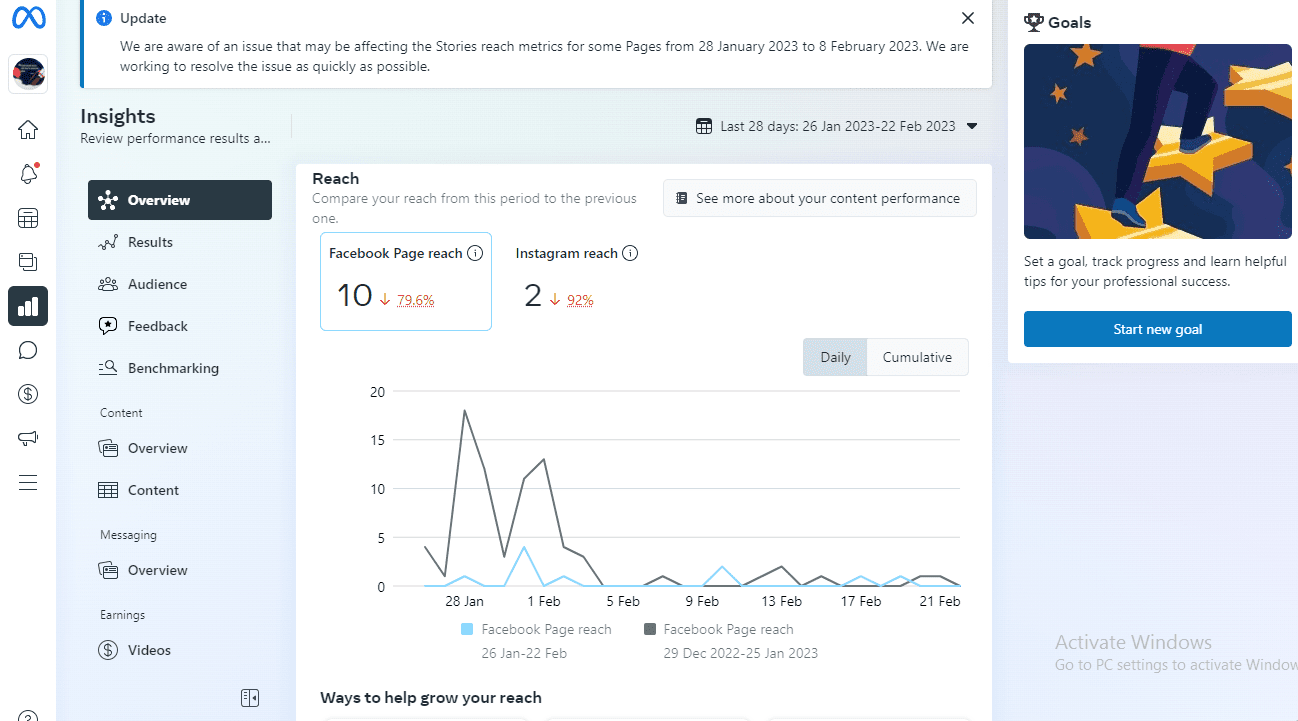This screenshot has height=721, width=1298.
Task: Click the 21 Feb axis label
Action: 940,601
